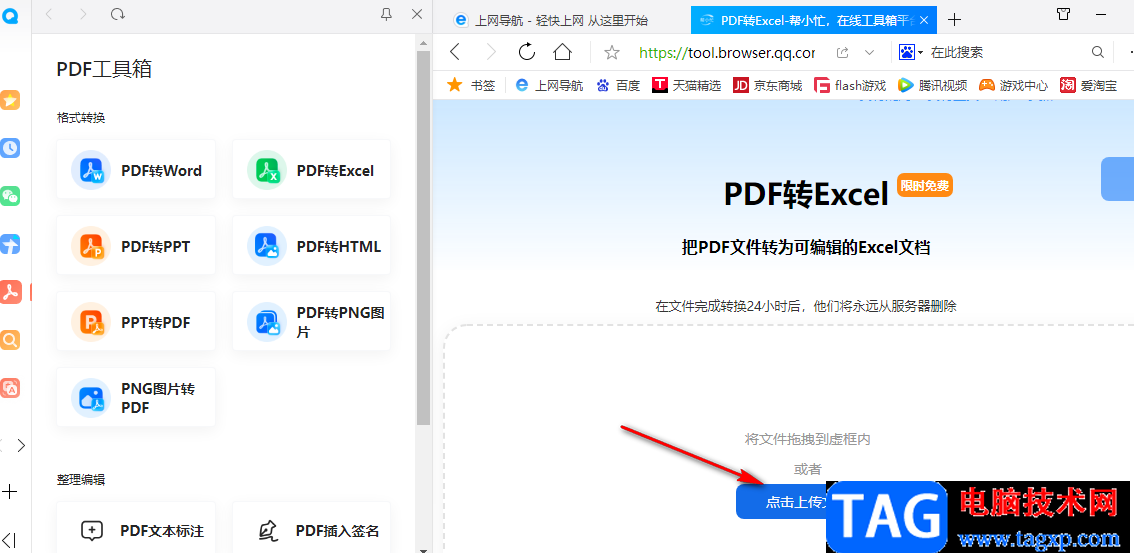
Task: Refresh the PDF工具箱 side panel
Action: pos(118,14)
